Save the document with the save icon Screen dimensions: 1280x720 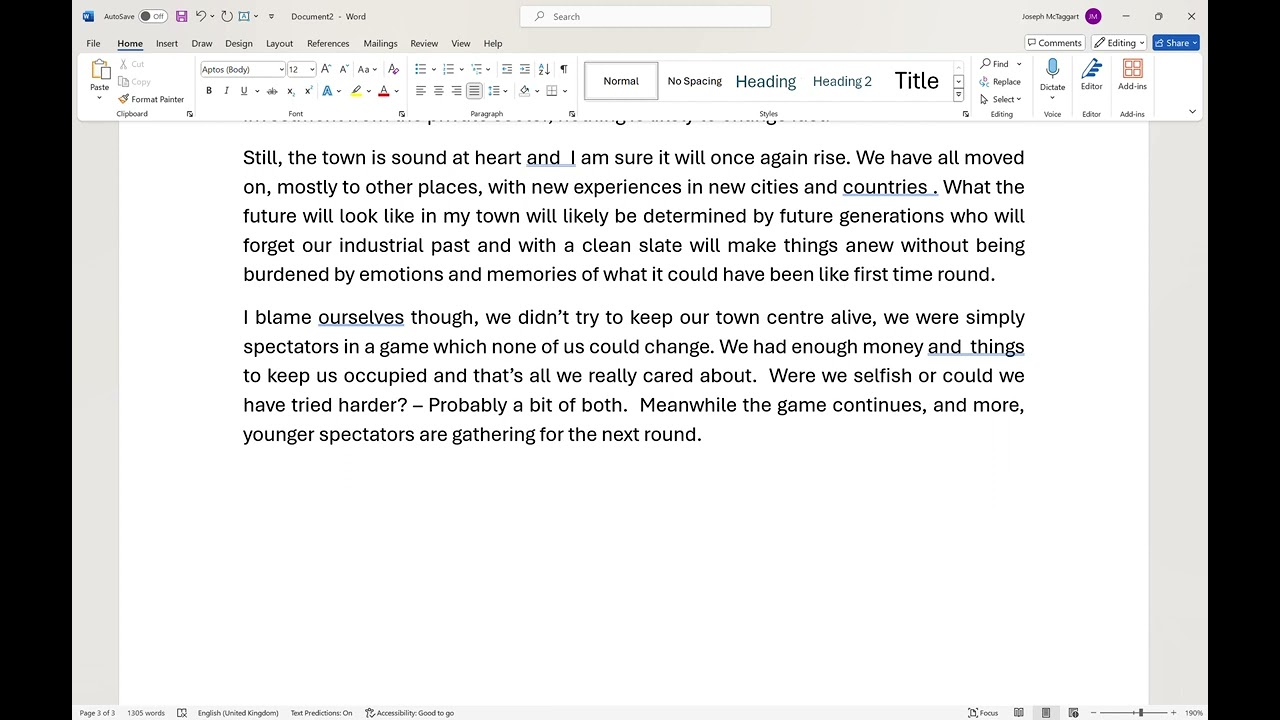click(x=181, y=16)
